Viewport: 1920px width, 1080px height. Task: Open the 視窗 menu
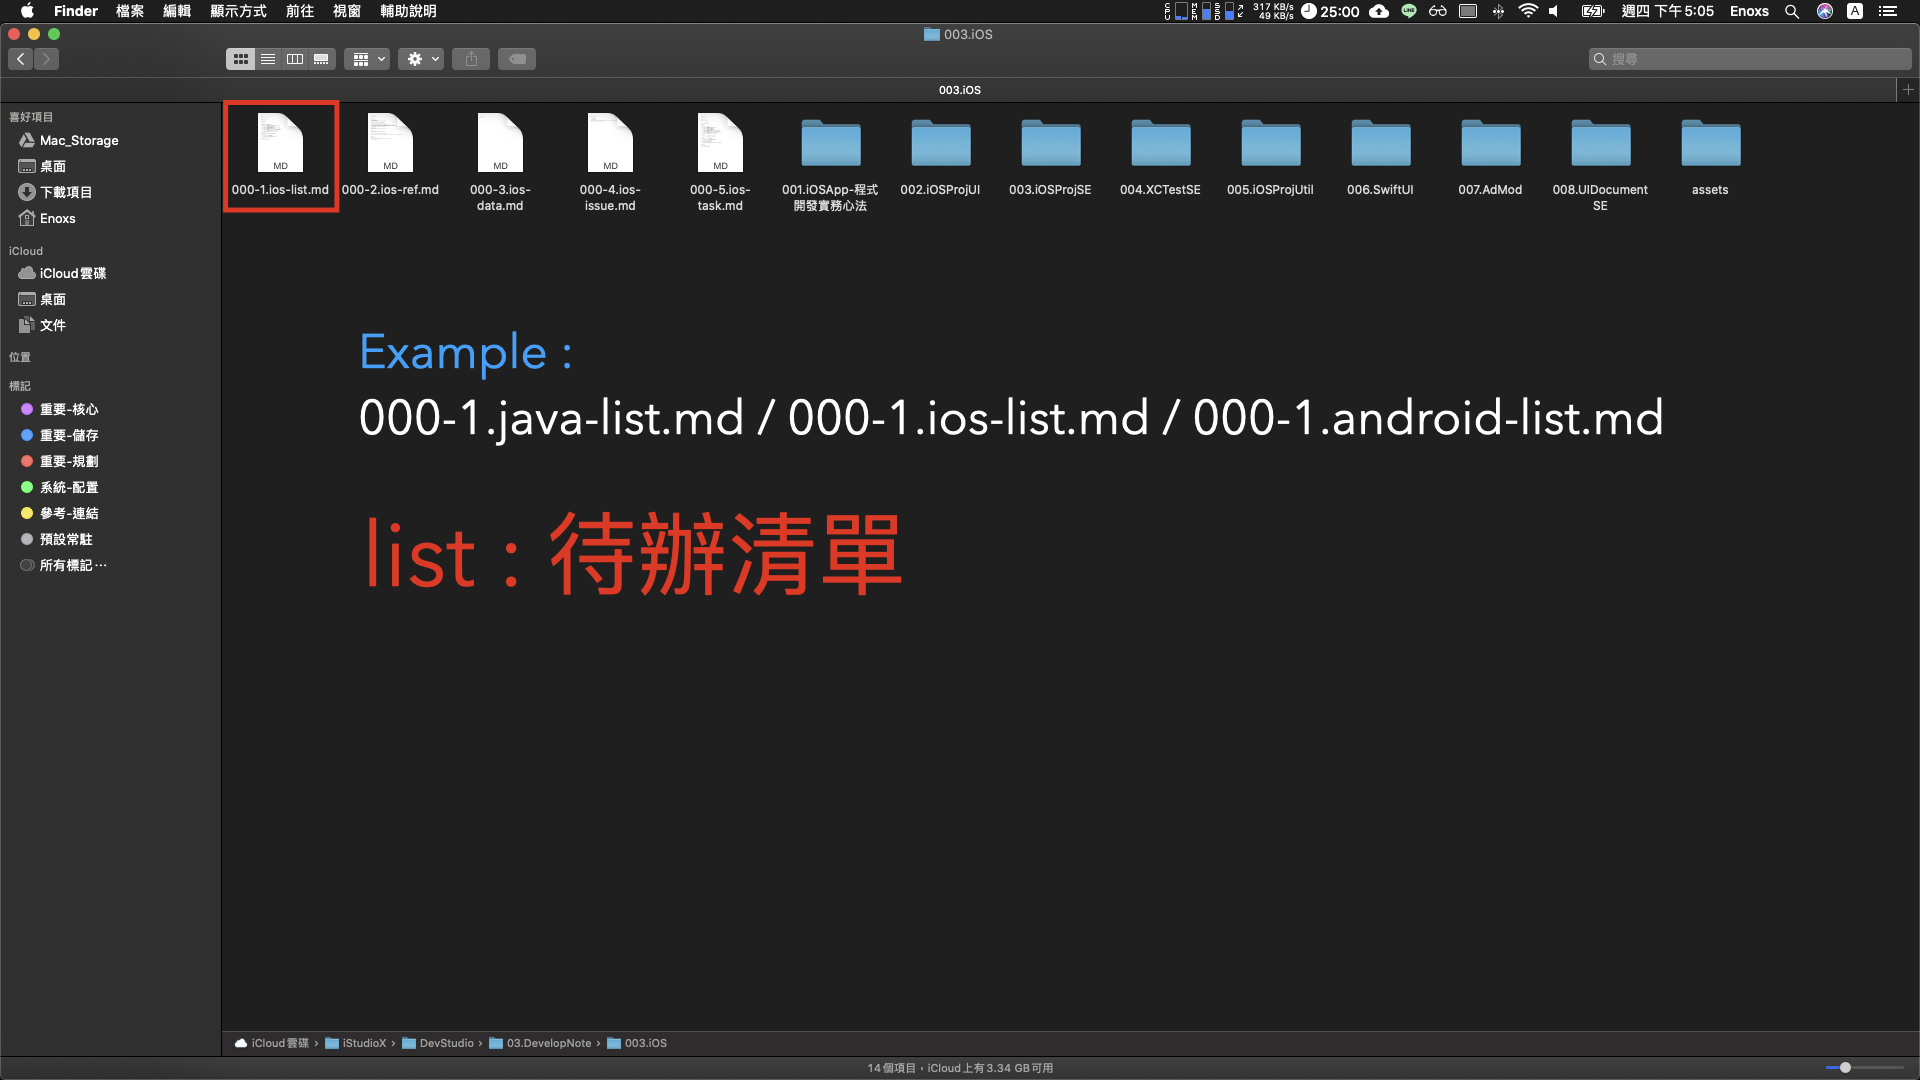click(x=347, y=11)
